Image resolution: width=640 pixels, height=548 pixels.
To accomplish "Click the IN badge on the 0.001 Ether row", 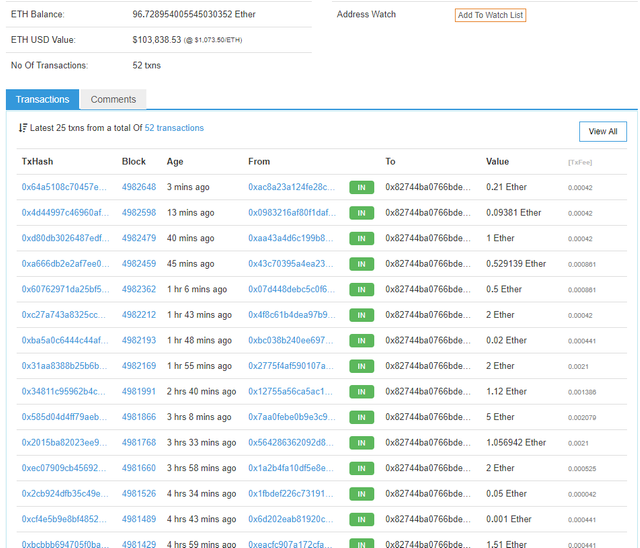I will point(362,519).
